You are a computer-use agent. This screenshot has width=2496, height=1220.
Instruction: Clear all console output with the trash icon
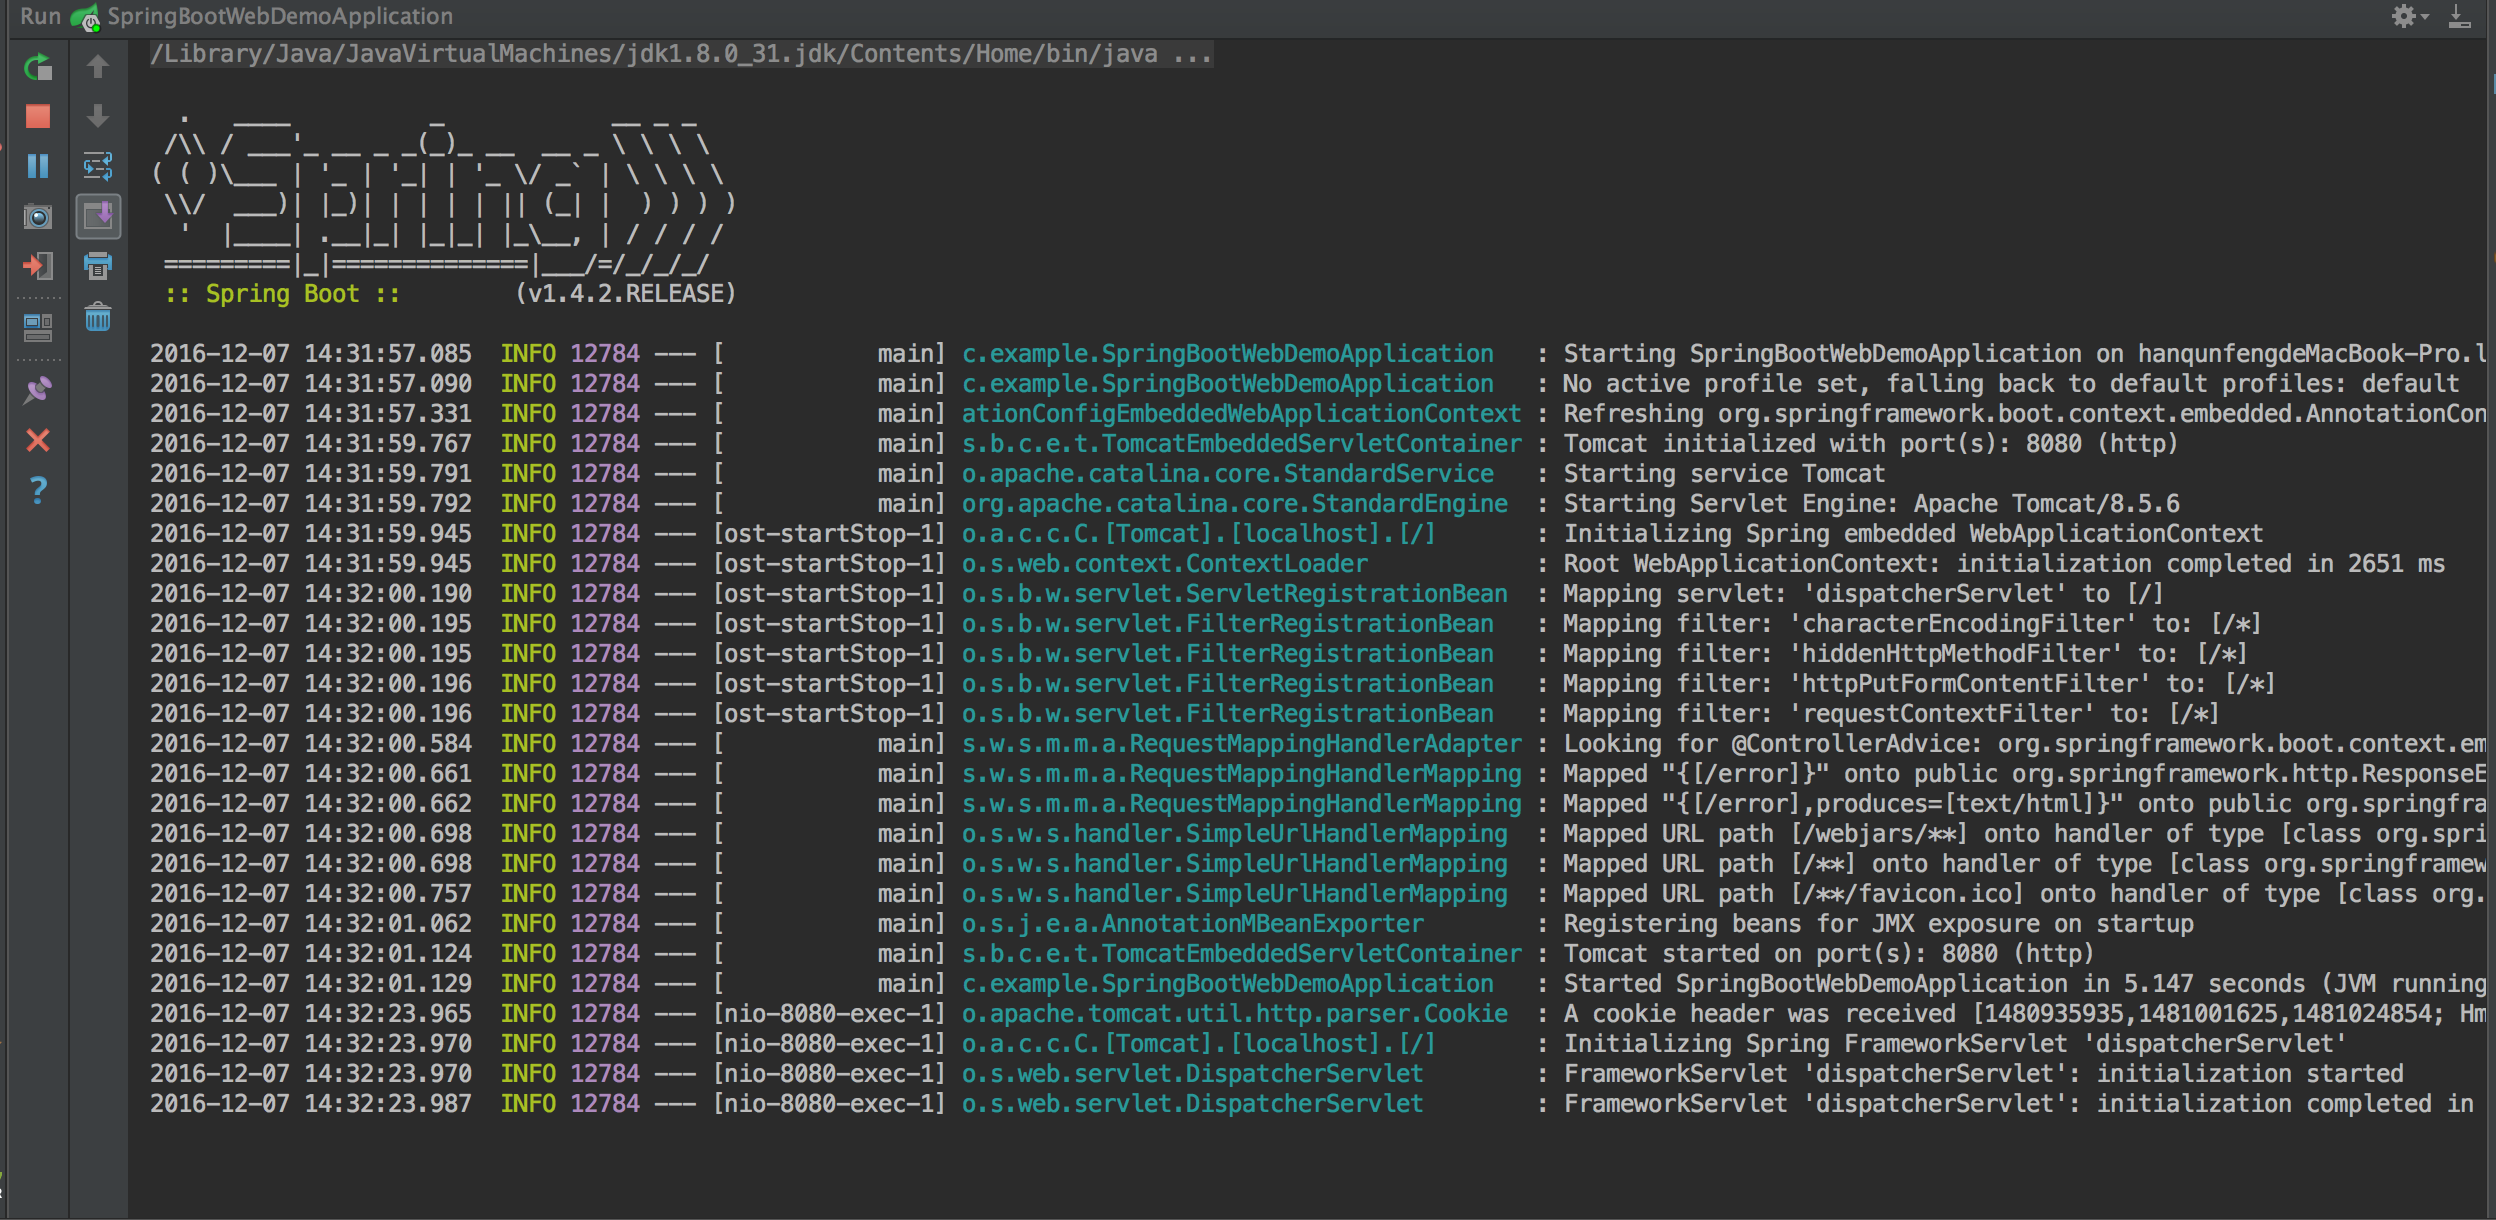98,318
